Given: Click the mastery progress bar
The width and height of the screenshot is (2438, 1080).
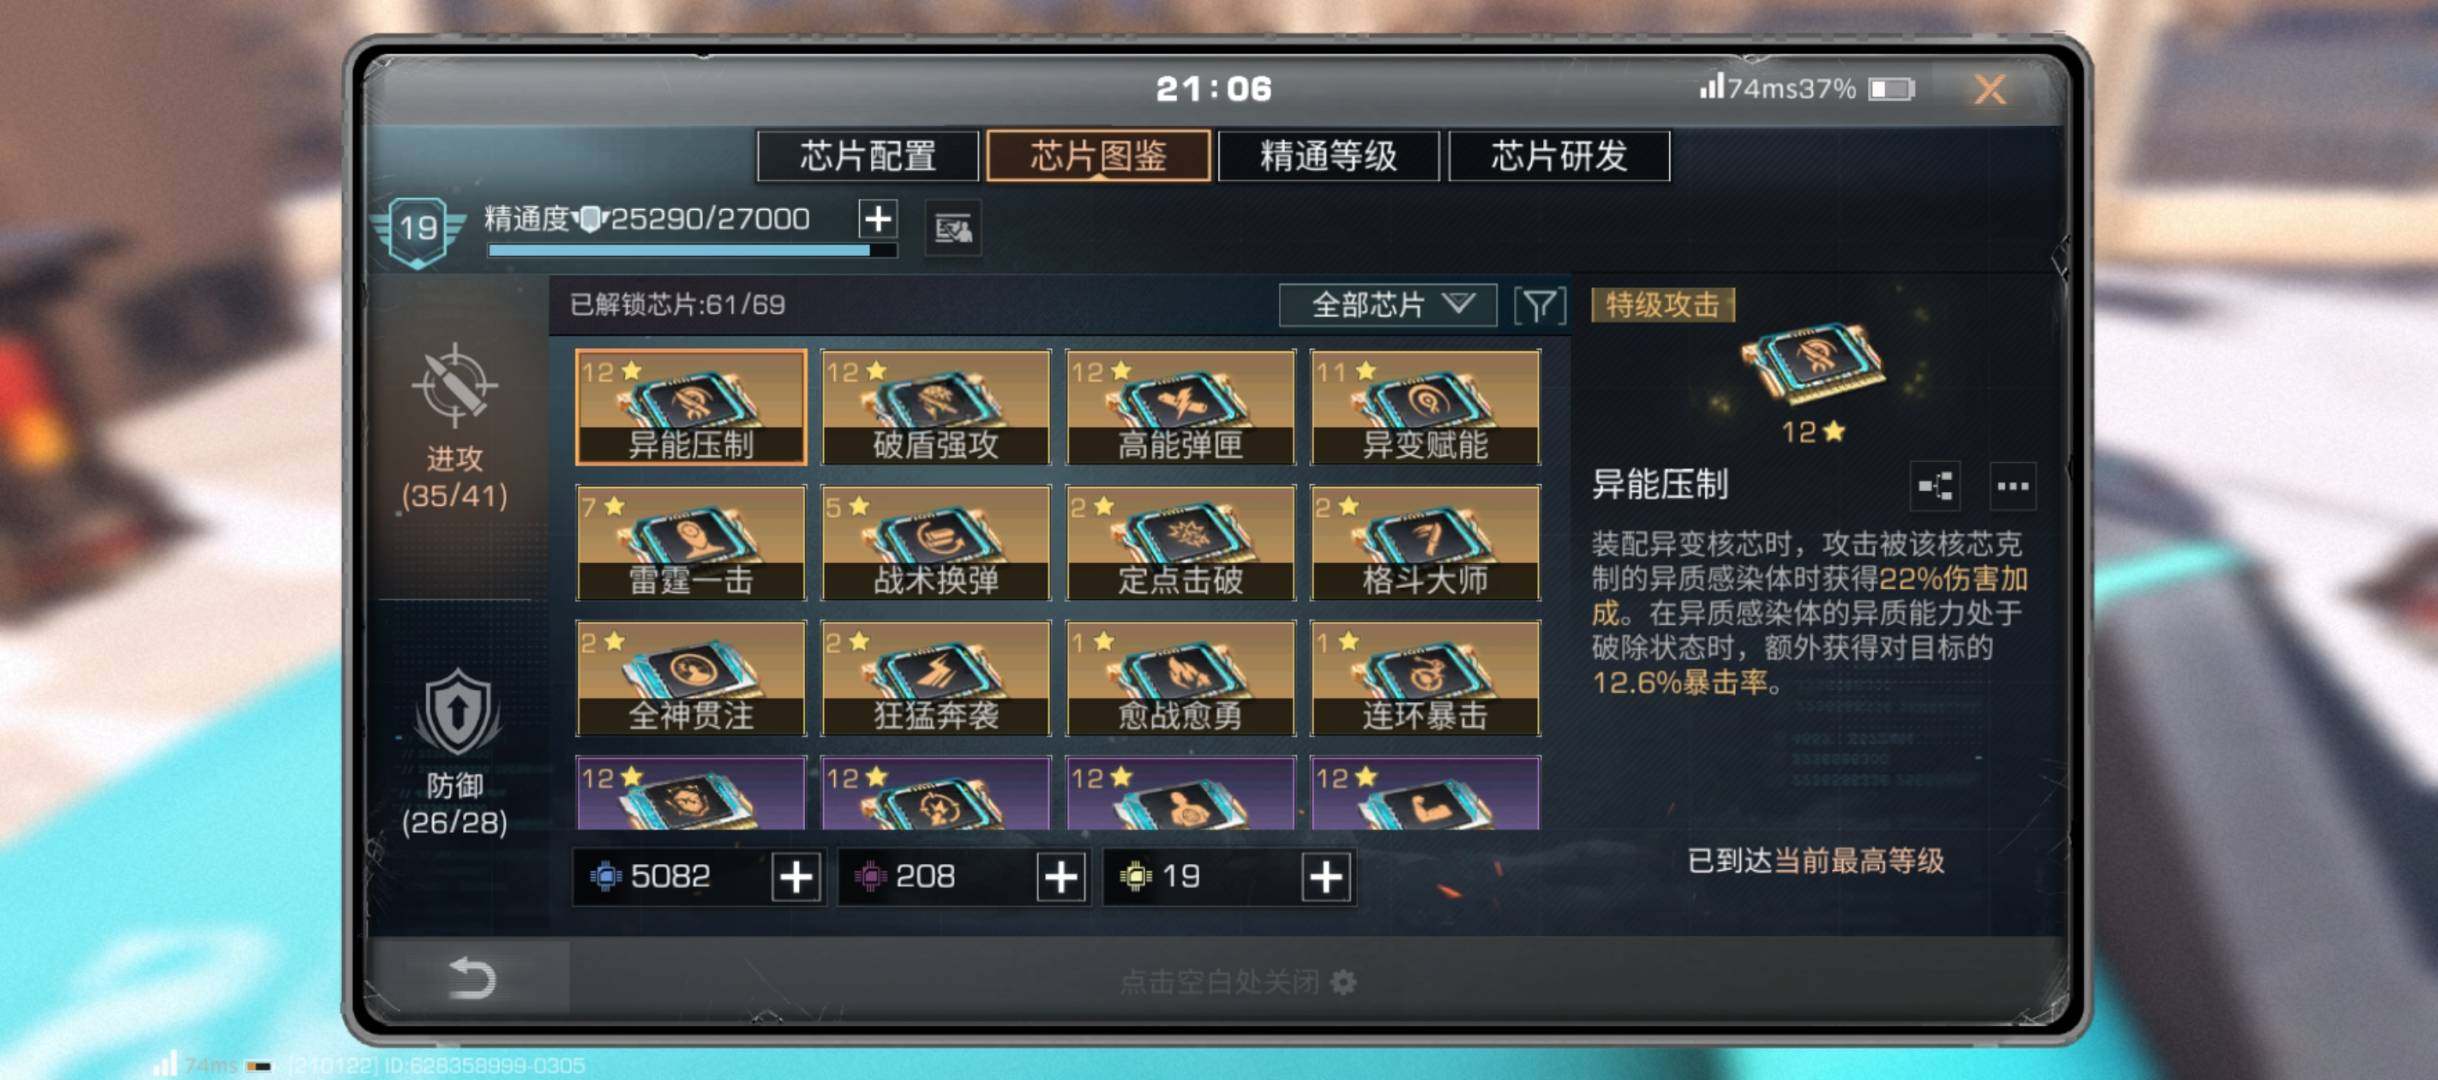Looking at the screenshot, I should point(691,251).
